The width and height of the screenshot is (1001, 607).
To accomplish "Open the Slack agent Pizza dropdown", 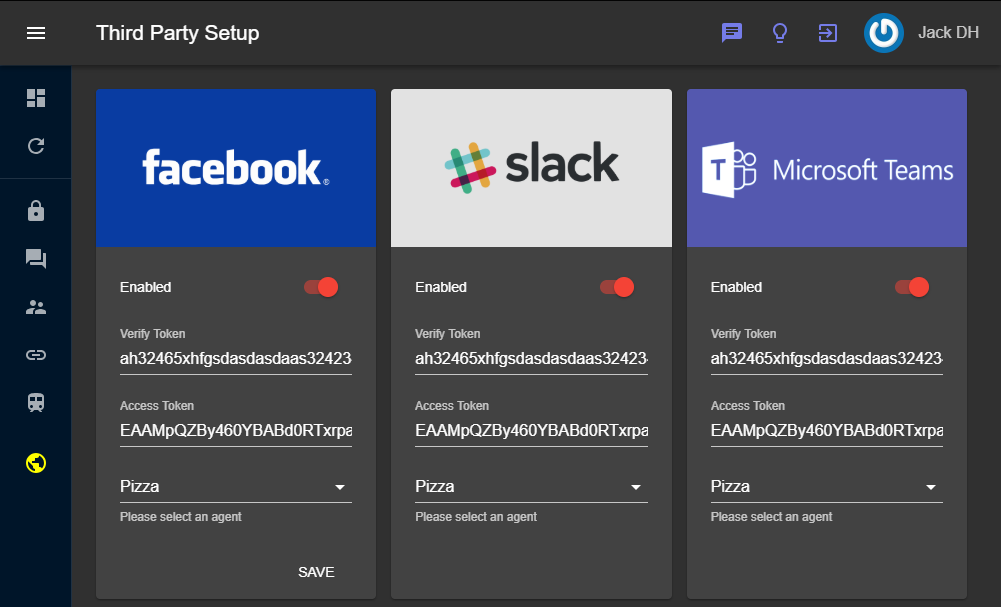I will [x=531, y=487].
